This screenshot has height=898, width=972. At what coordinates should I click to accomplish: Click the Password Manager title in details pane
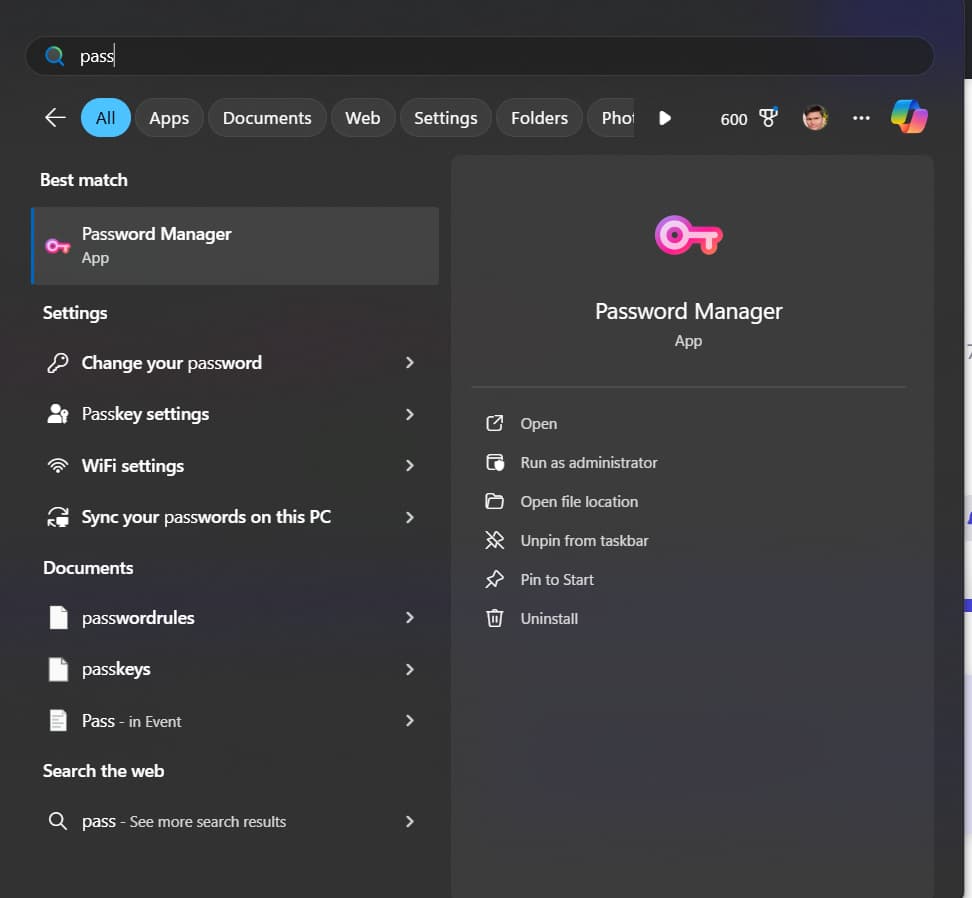(688, 311)
